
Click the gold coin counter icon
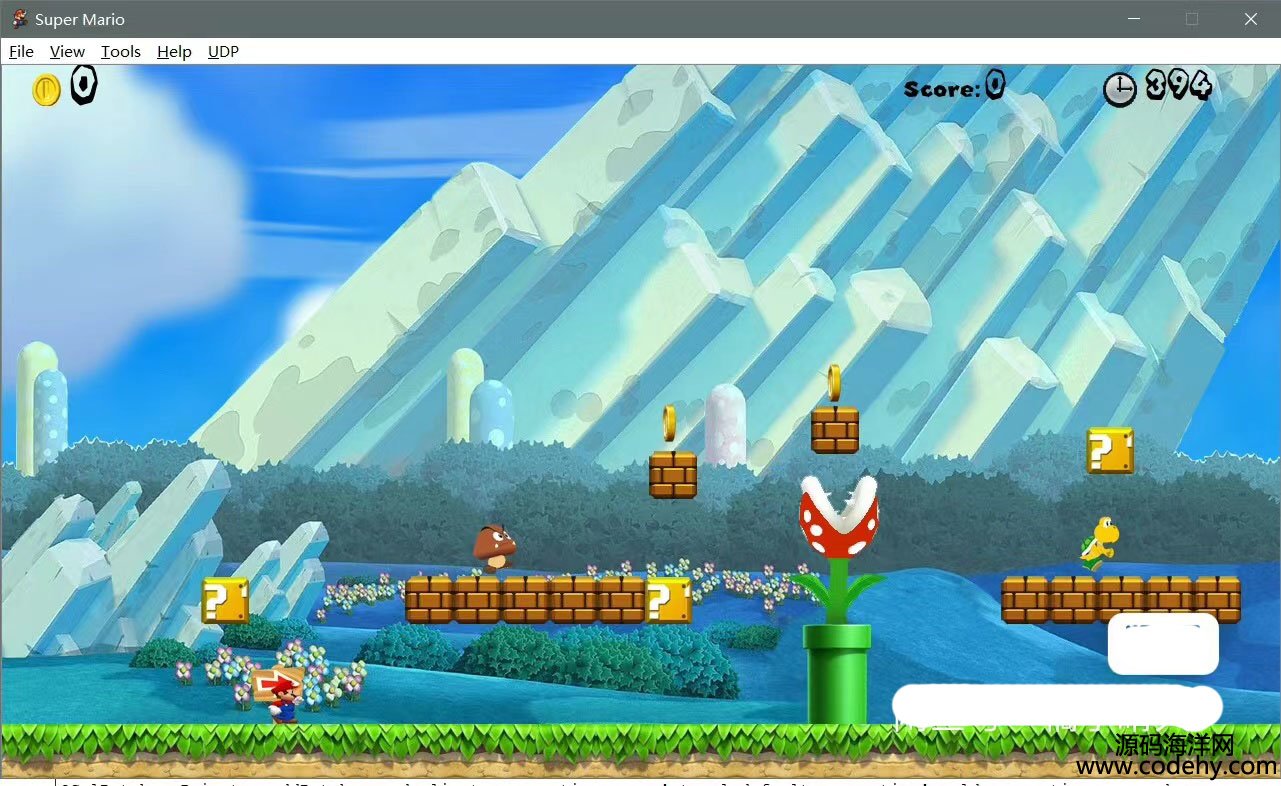click(x=46, y=90)
